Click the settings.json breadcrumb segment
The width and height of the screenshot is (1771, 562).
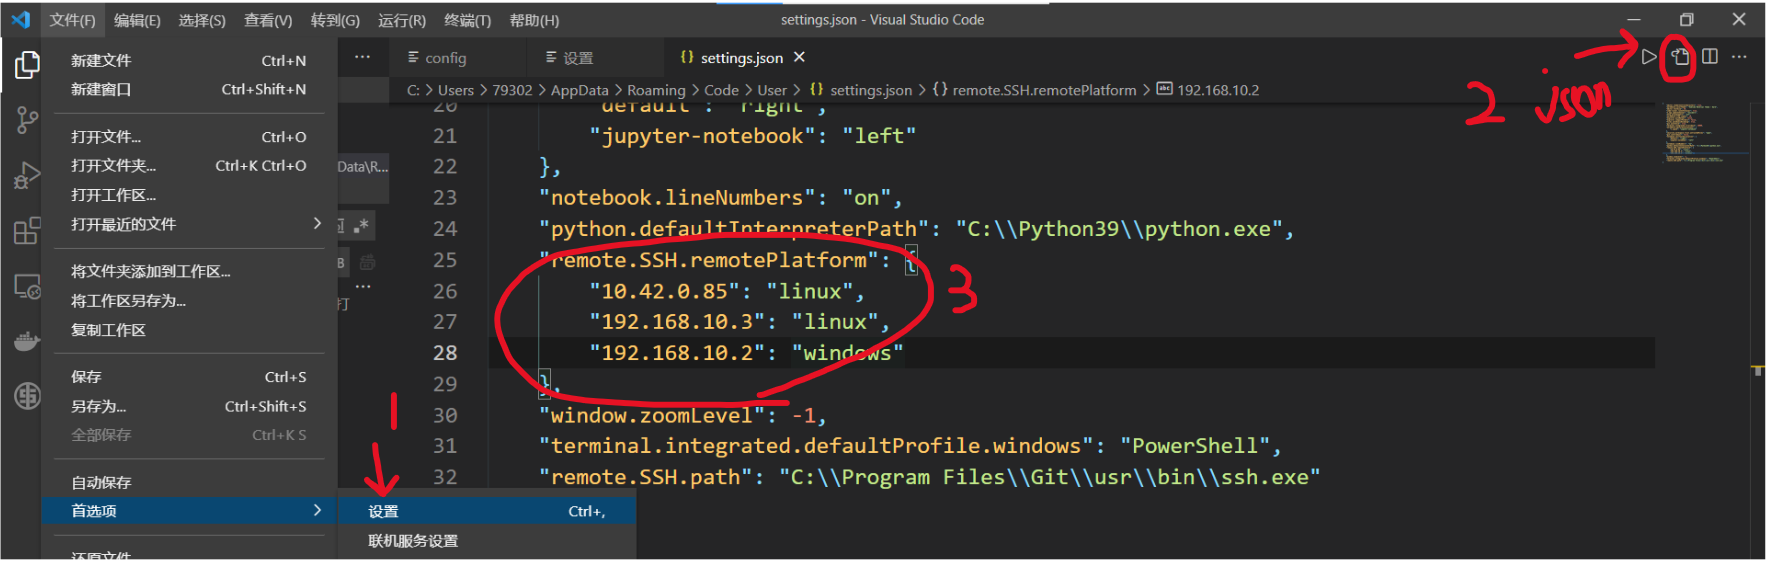pos(861,90)
